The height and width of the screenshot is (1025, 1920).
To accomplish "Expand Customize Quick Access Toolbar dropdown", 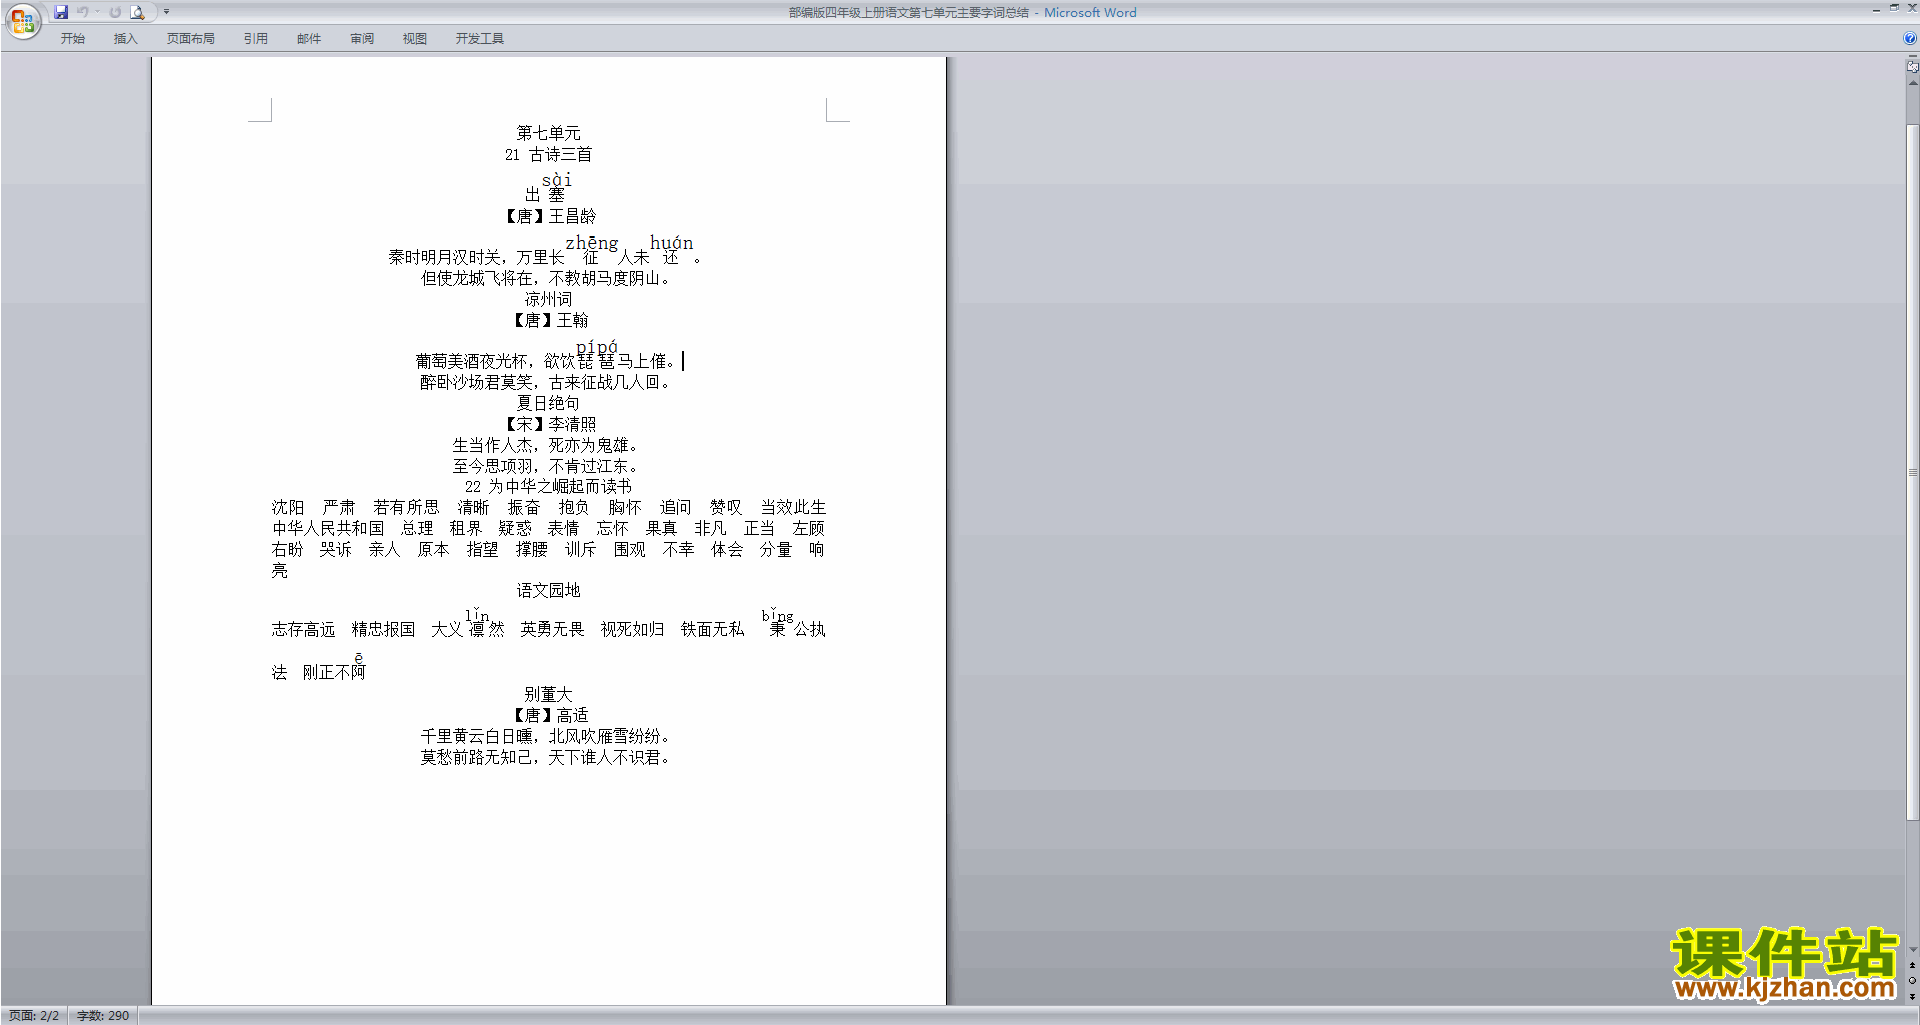I will 166,12.
